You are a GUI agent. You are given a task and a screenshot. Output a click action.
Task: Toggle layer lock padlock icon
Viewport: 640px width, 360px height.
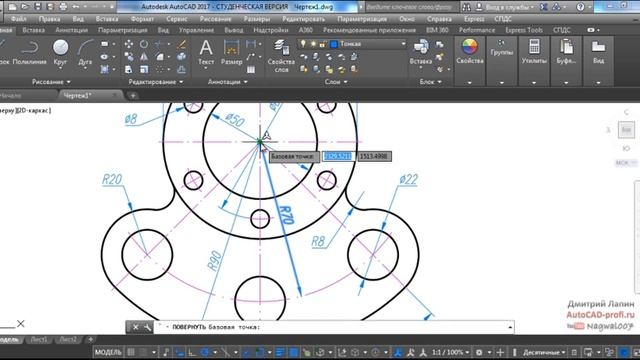(322, 44)
